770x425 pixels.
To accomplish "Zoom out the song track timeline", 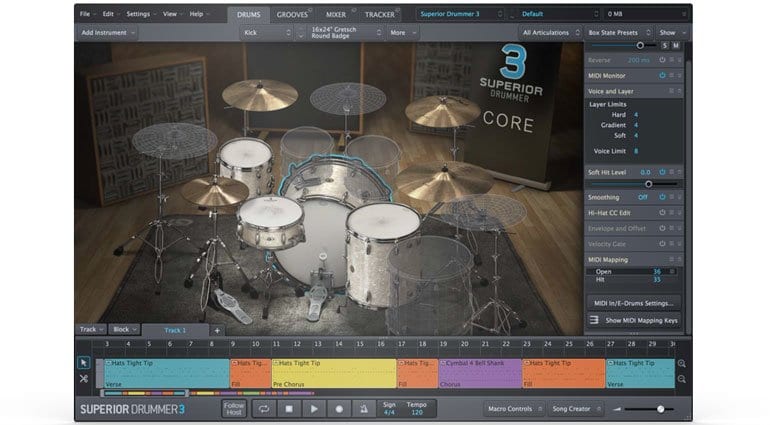I will [x=682, y=379].
